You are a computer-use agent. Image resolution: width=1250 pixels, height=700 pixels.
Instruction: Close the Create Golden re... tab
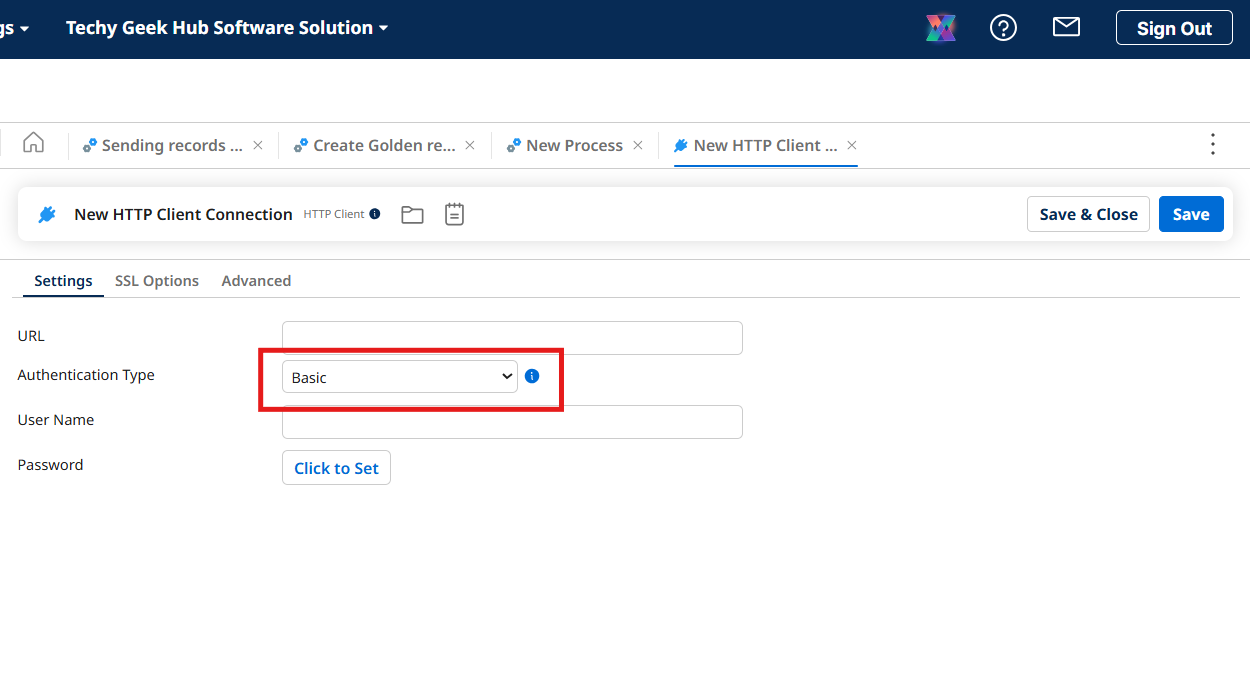[470, 145]
